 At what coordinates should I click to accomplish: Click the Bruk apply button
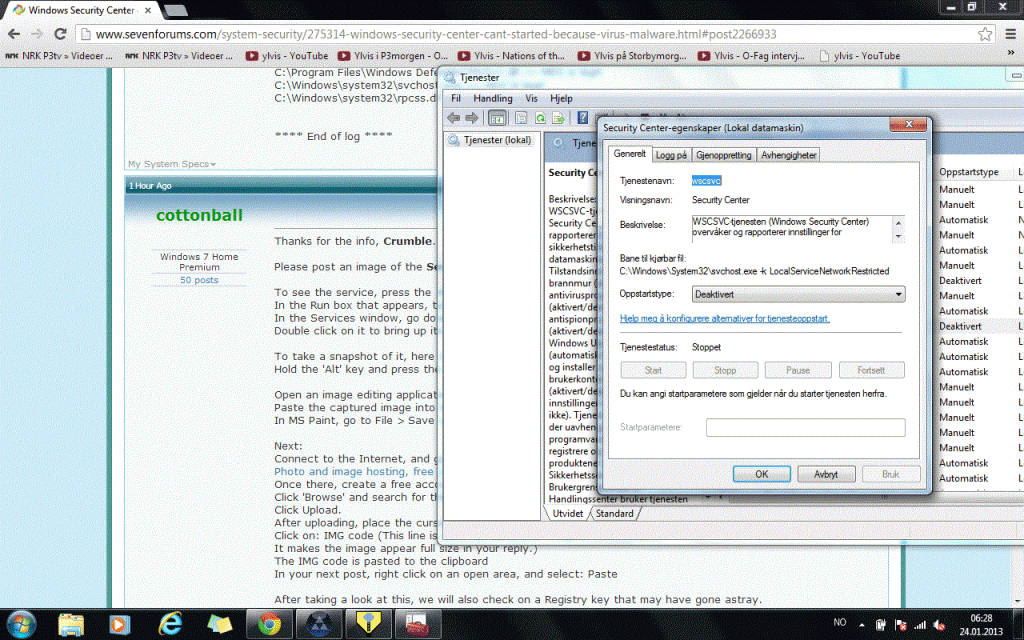coord(891,474)
